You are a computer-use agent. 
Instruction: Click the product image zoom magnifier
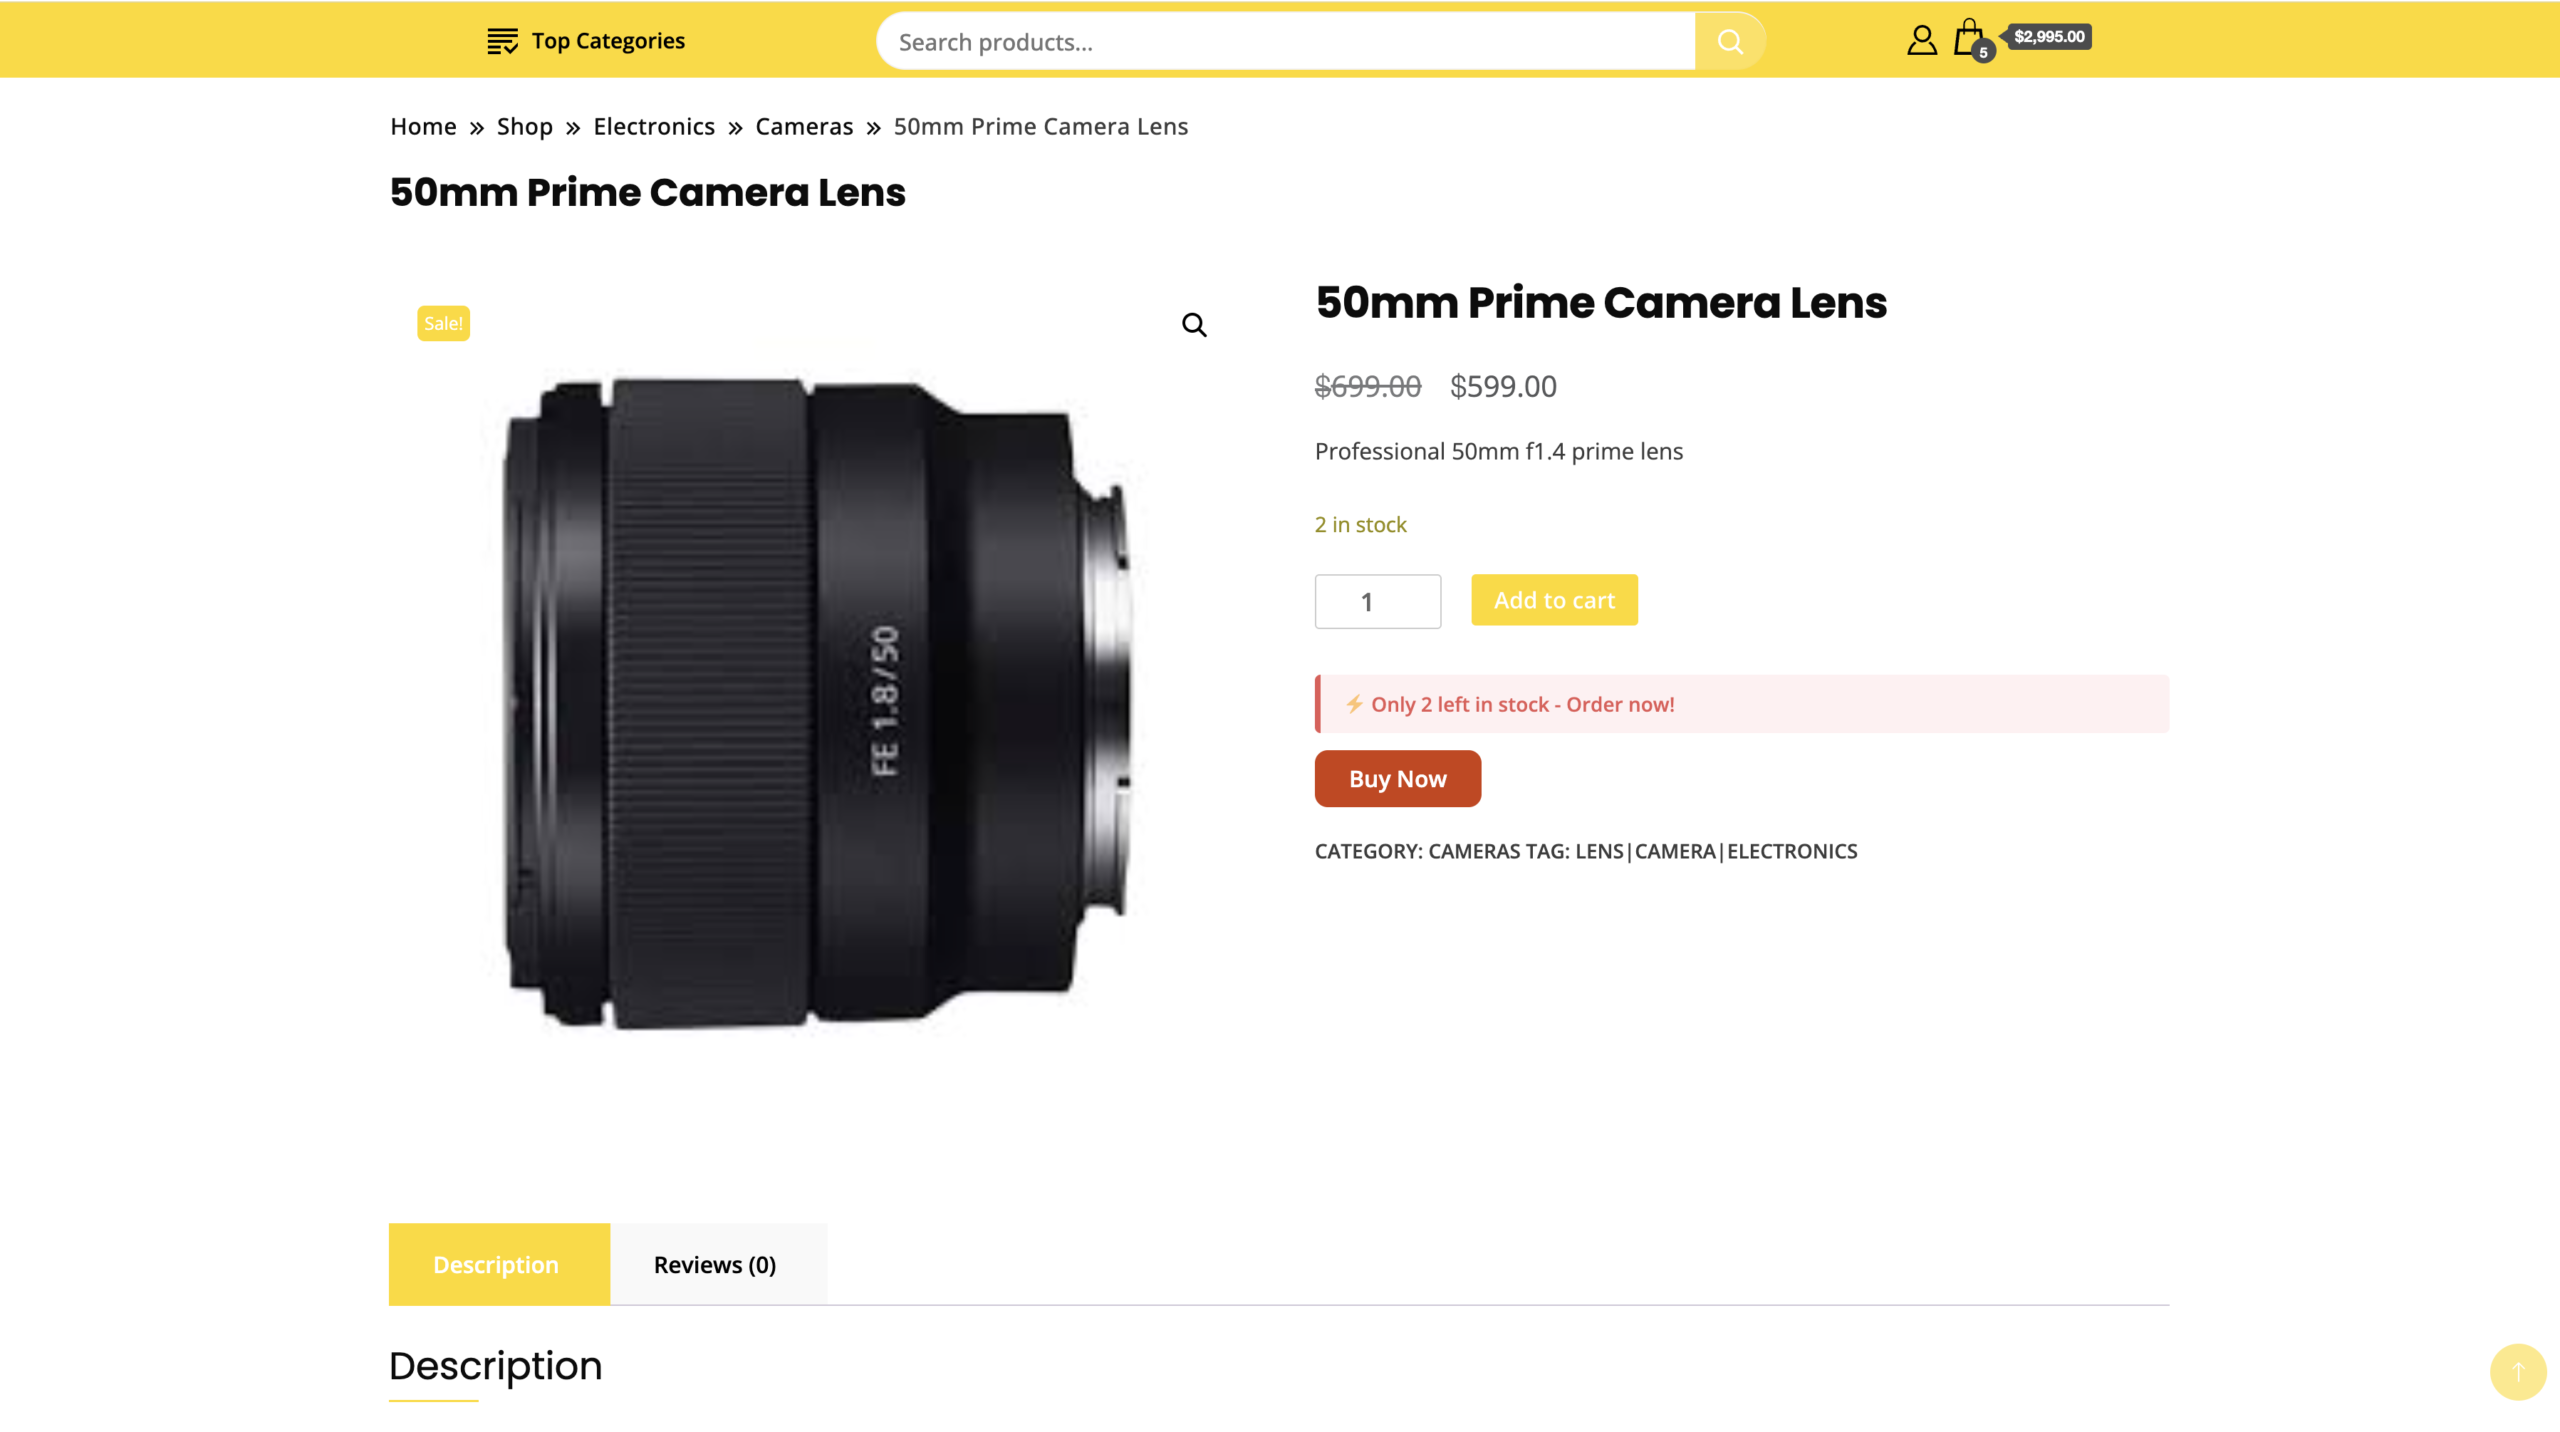pyautogui.click(x=1194, y=325)
